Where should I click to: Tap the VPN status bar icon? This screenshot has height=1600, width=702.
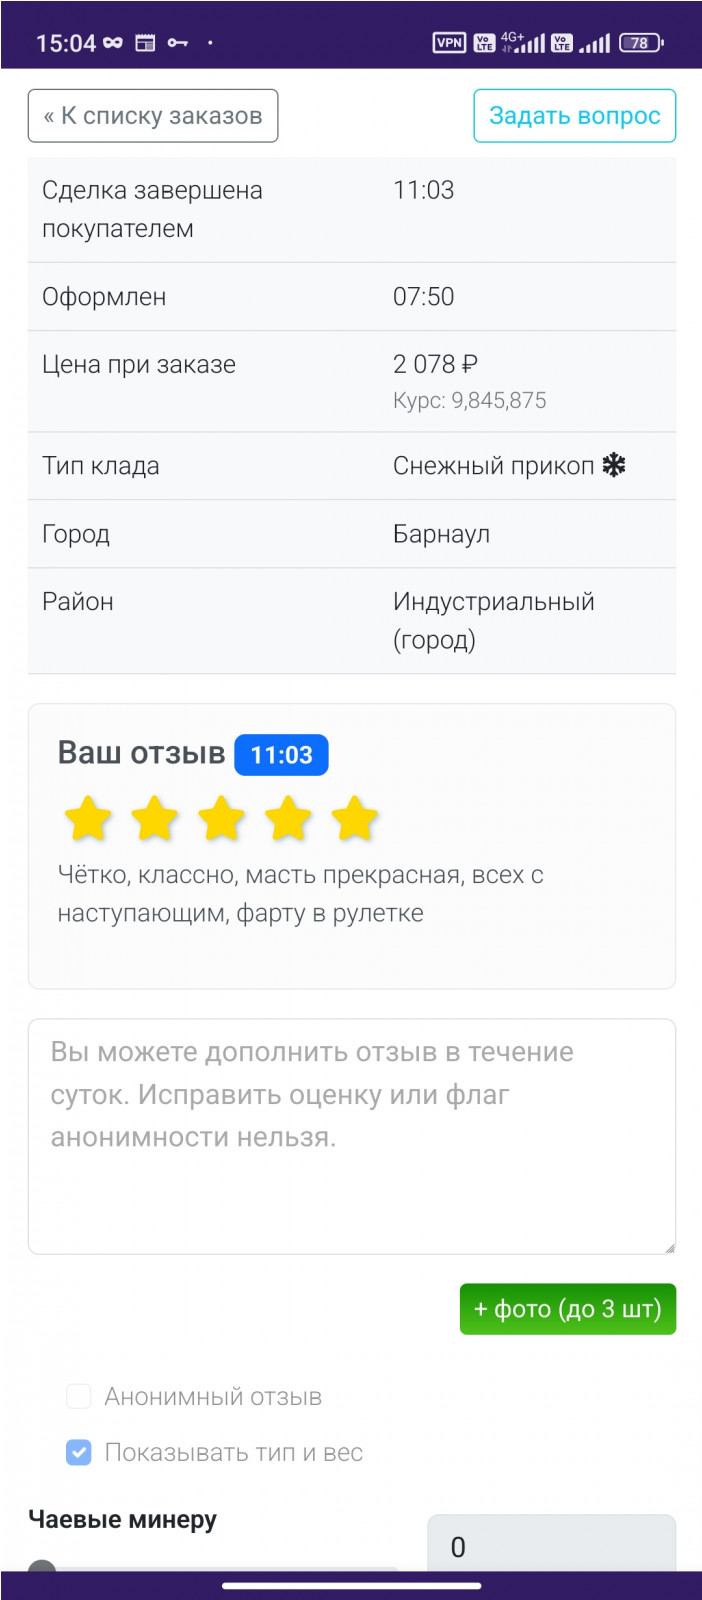(449, 42)
